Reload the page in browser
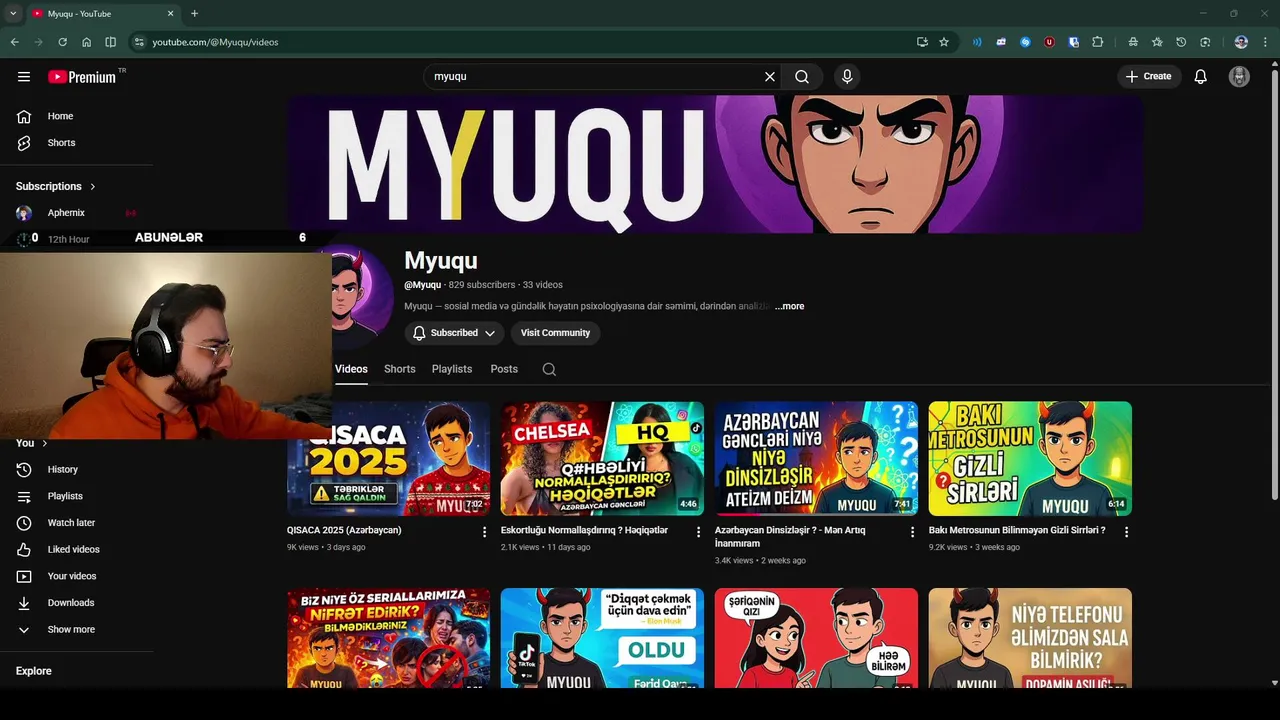This screenshot has height=720, width=1280. click(x=62, y=42)
